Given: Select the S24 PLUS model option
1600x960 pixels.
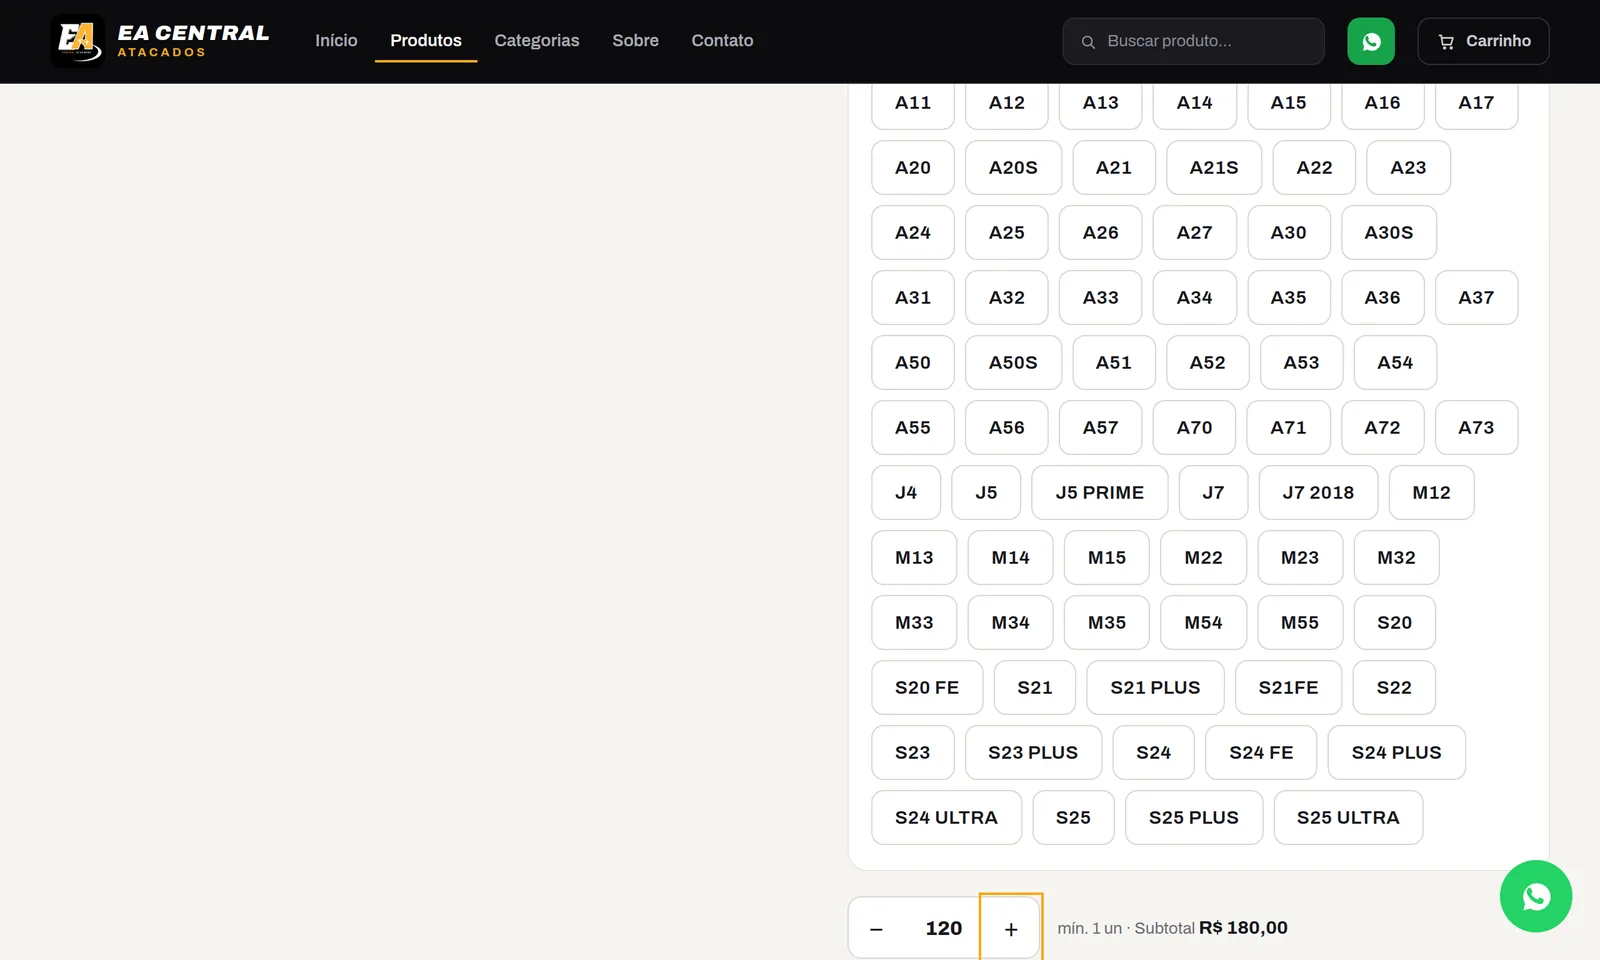Looking at the screenshot, I should tap(1397, 753).
